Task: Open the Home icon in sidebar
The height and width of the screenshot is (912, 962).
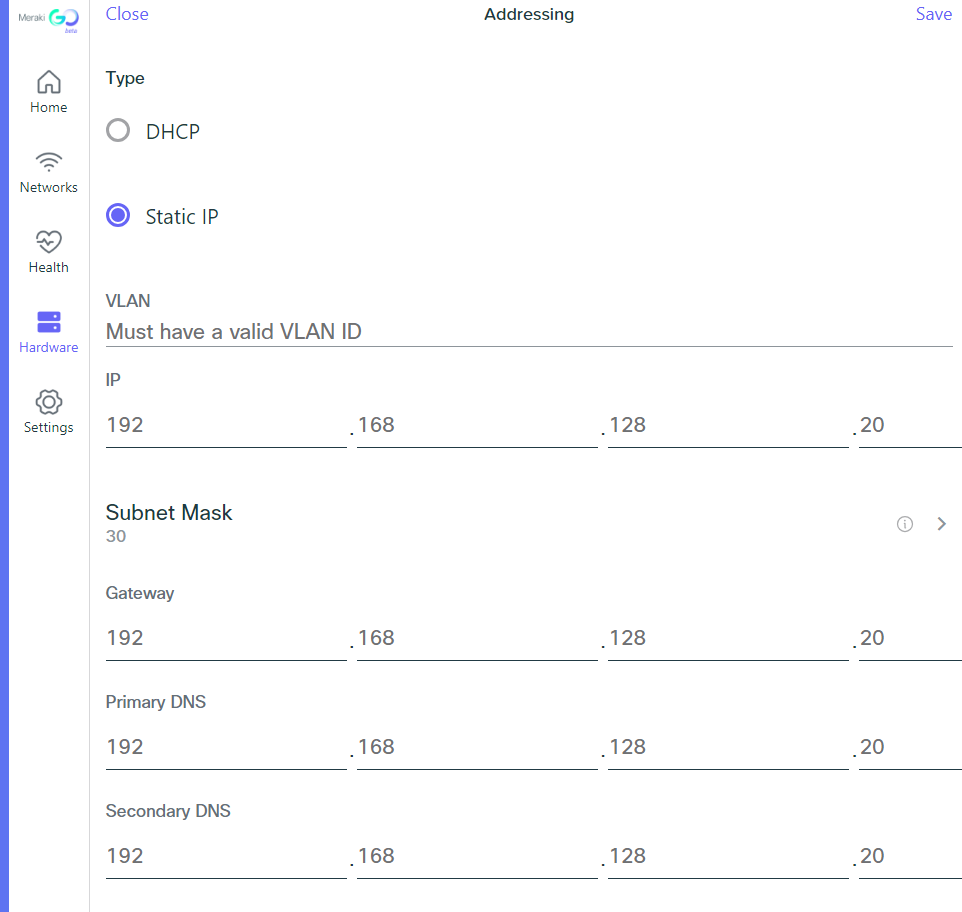Action: 48,82
